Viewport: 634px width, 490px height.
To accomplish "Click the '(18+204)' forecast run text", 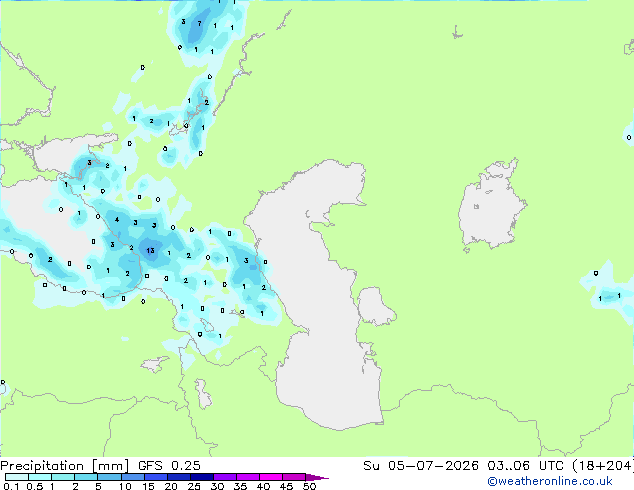I will tap(602, 466).
